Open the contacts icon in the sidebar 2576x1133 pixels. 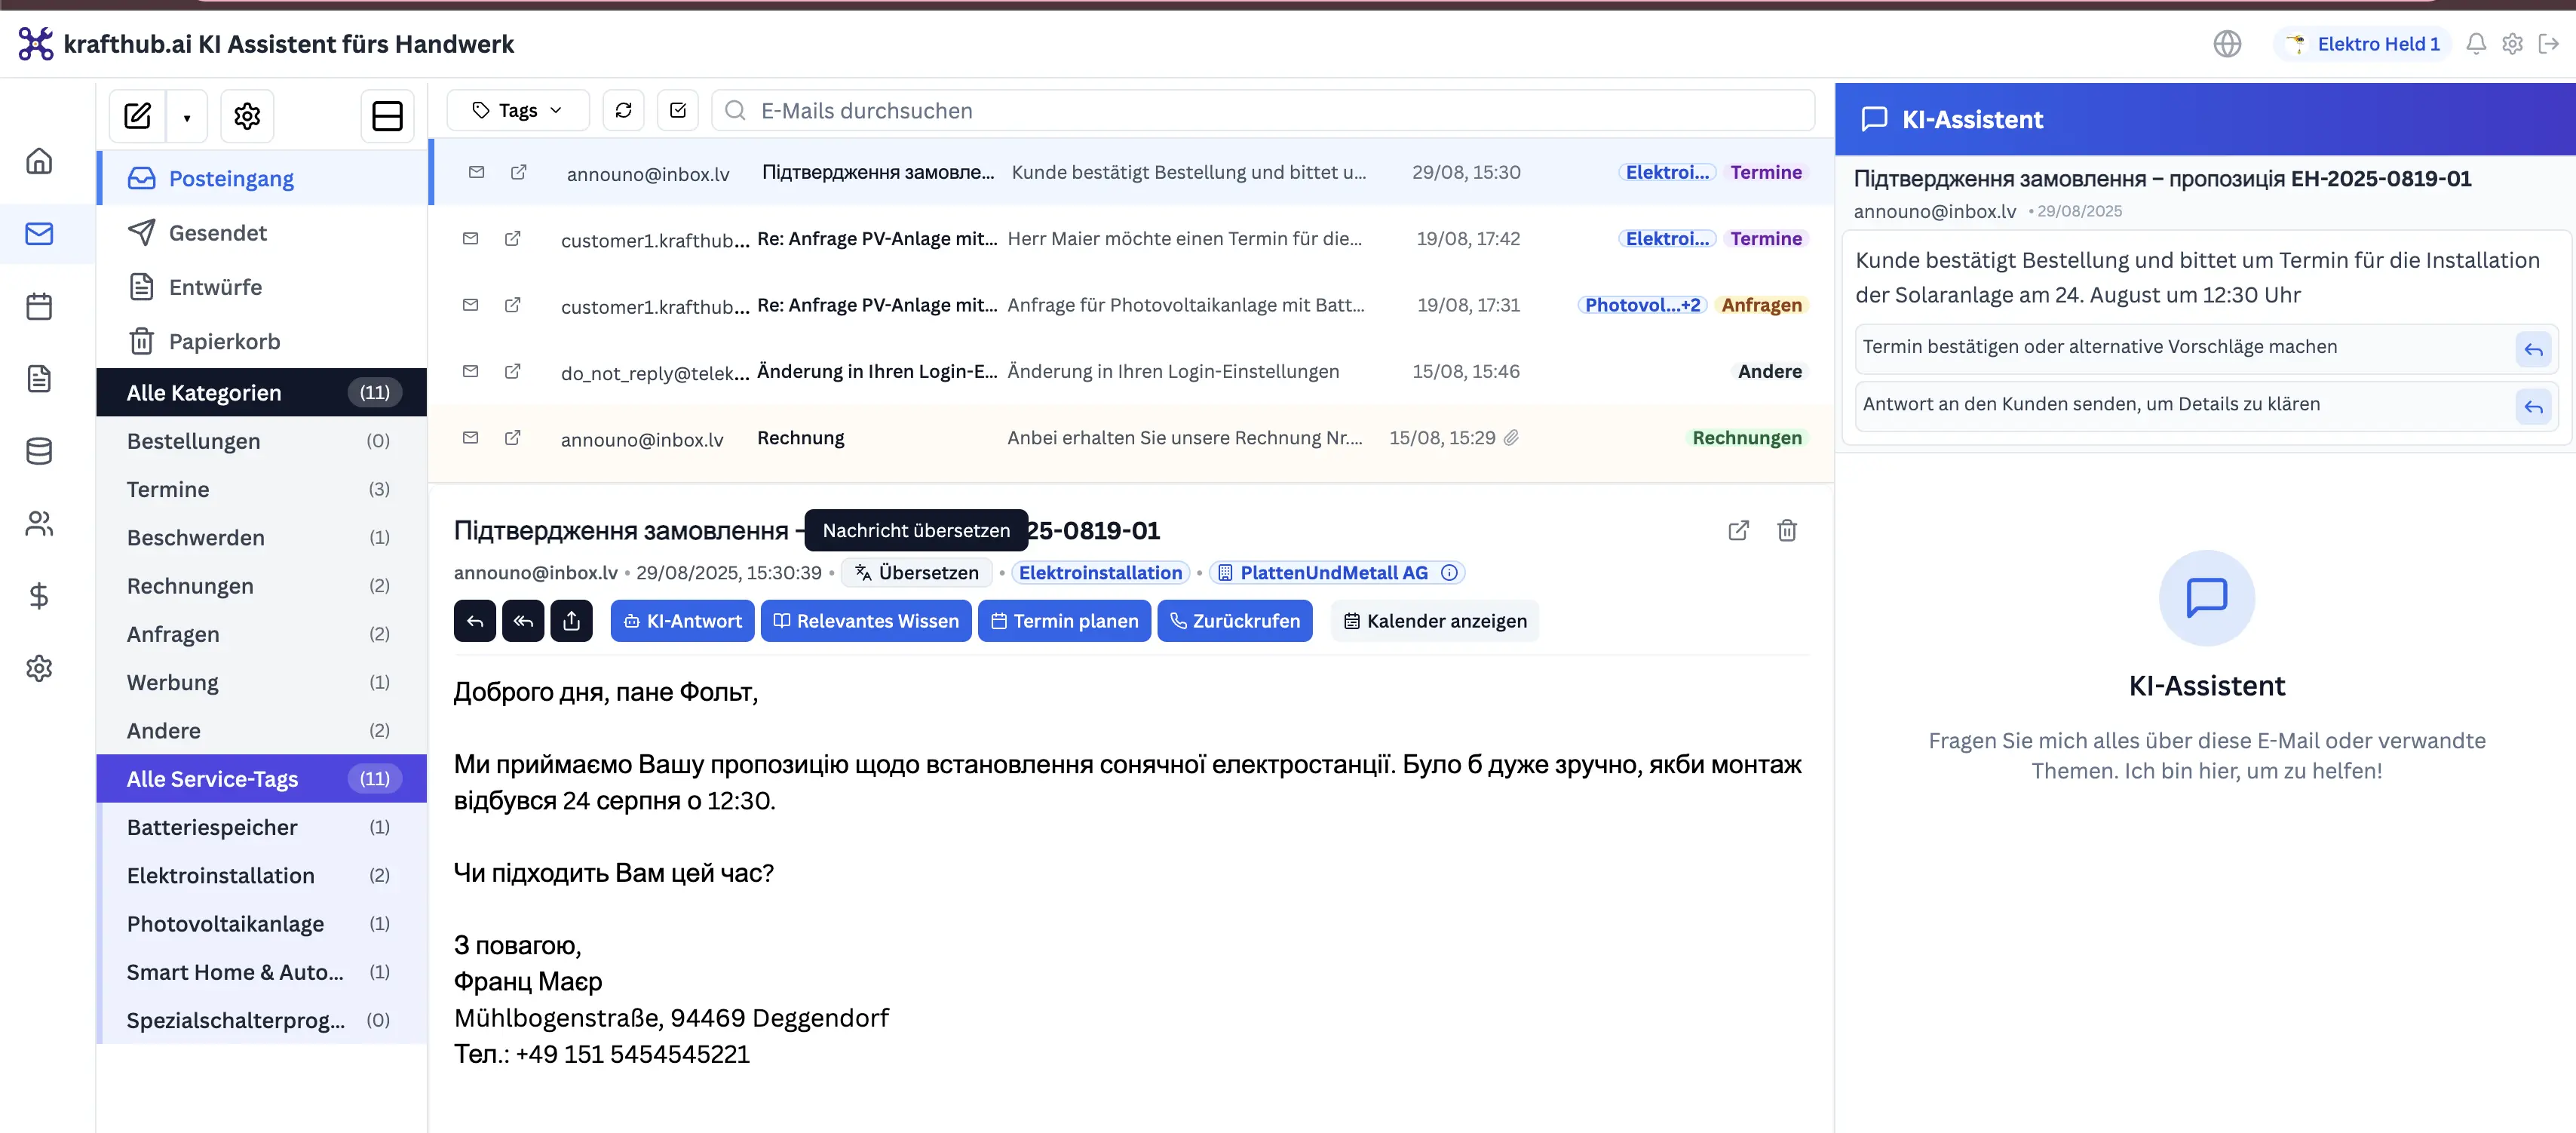(39, 523)
